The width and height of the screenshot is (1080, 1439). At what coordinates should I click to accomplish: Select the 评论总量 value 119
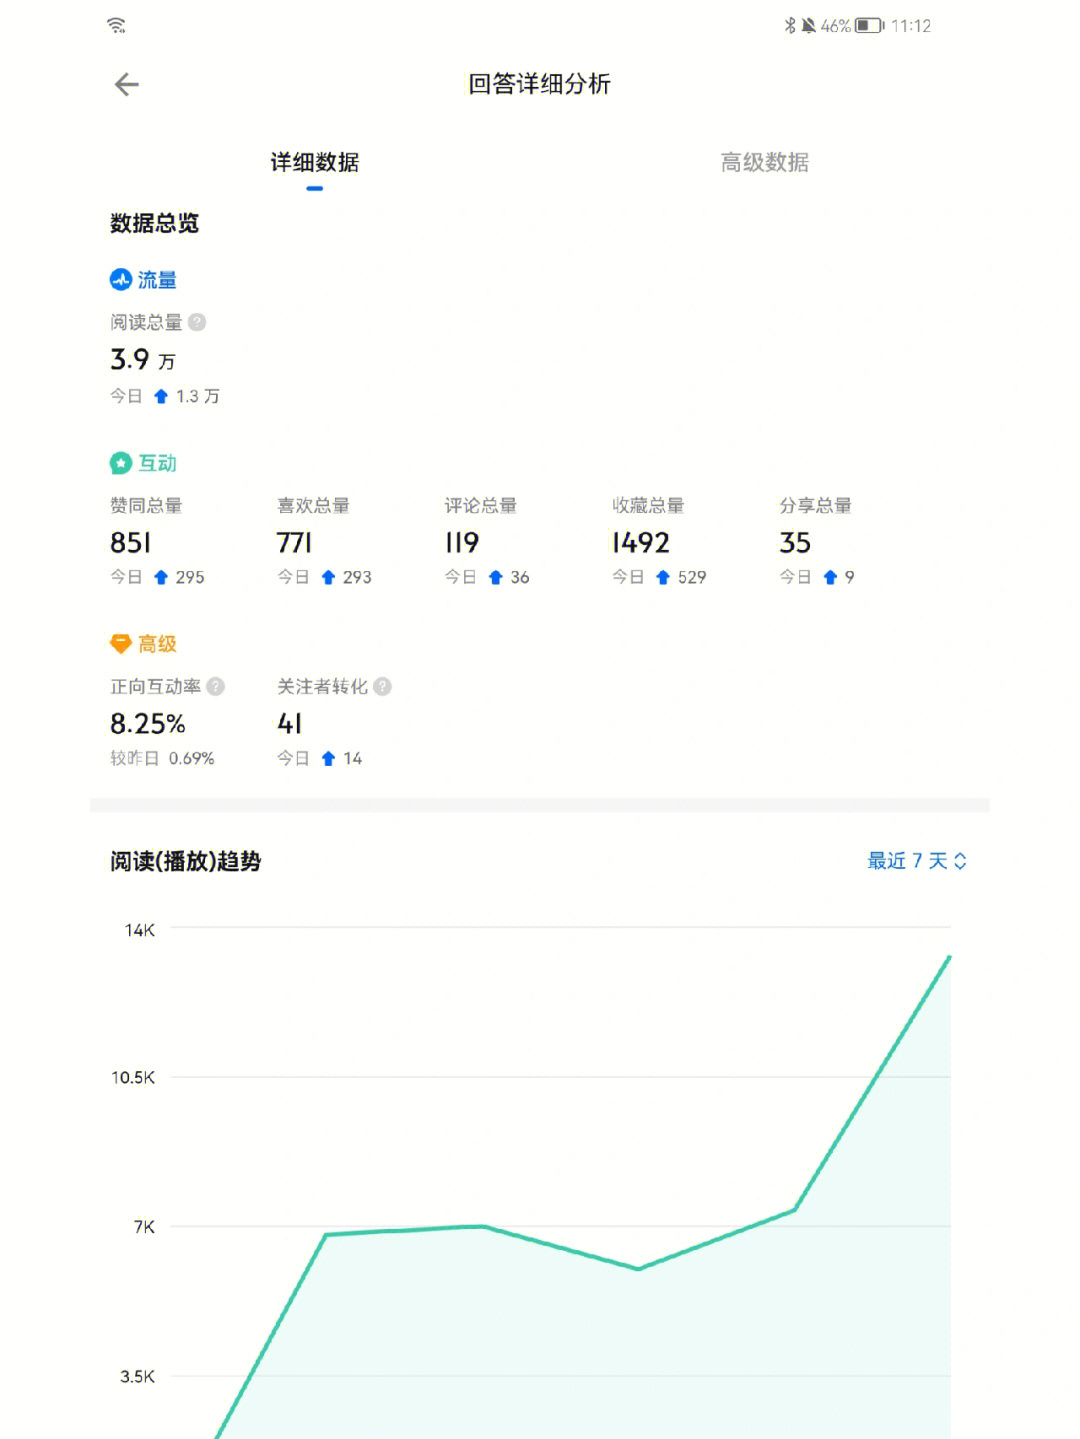point(462,543)
